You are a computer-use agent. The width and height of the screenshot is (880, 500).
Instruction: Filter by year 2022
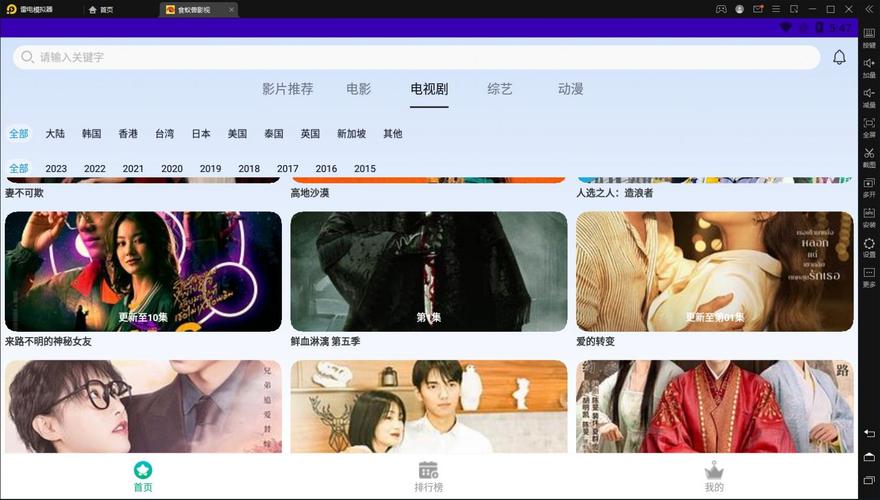coord(95,169)
